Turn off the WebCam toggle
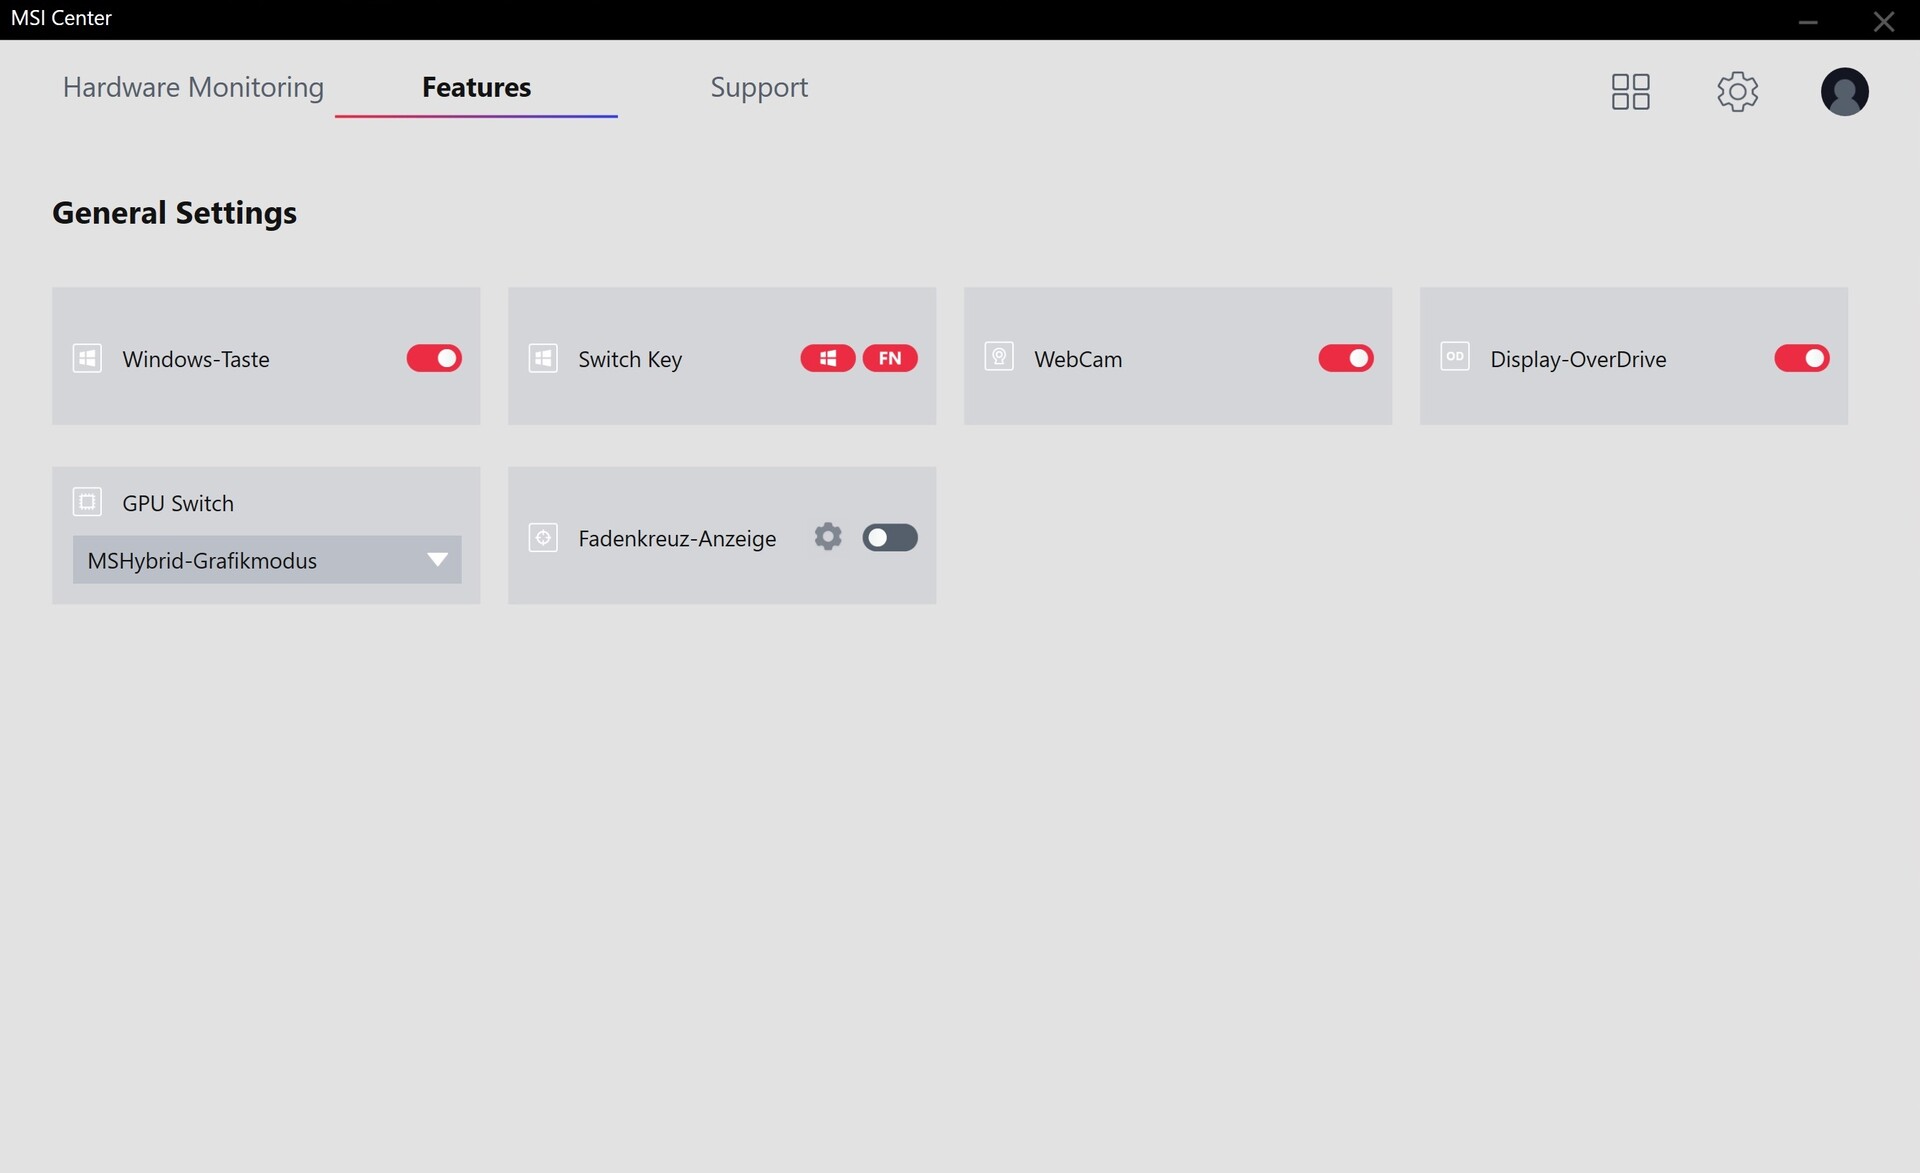 coord(1346,358)
